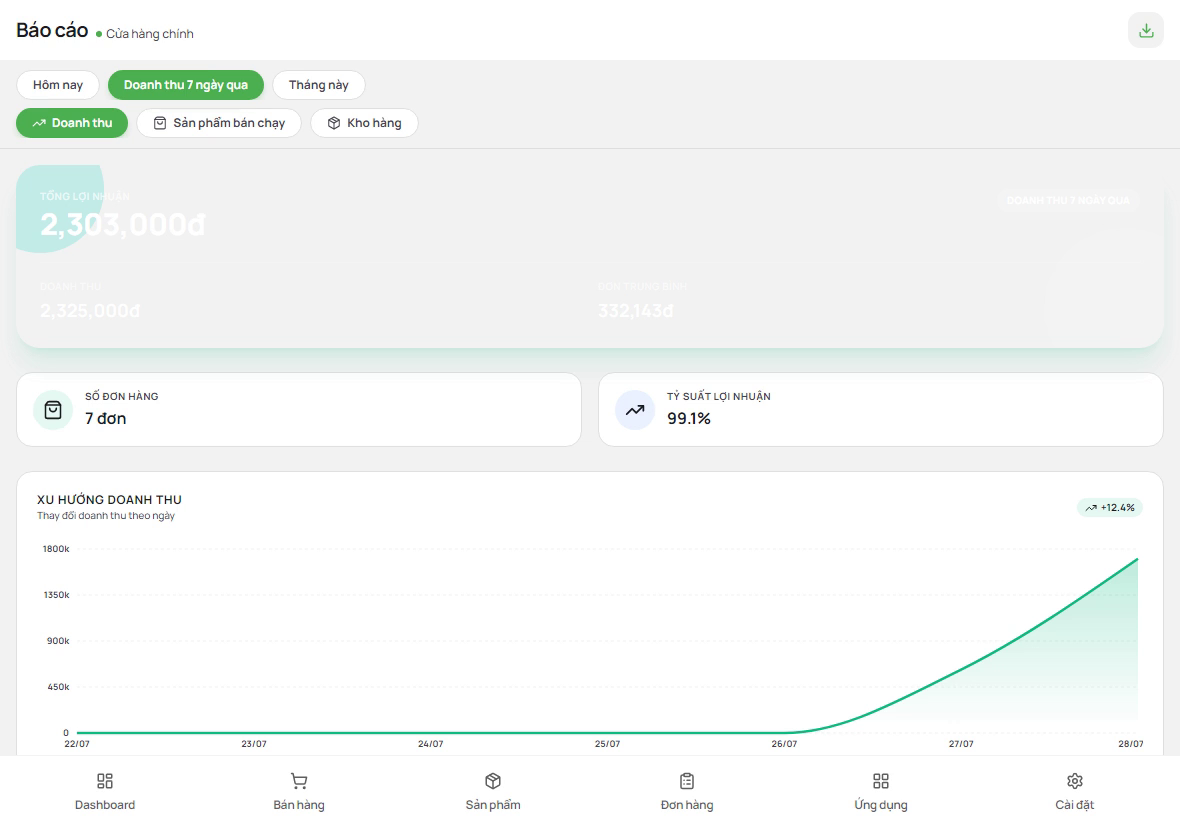Open Cài đặt gear in bottom navigation
The image size is (1180, 820).
point(1075,791)
